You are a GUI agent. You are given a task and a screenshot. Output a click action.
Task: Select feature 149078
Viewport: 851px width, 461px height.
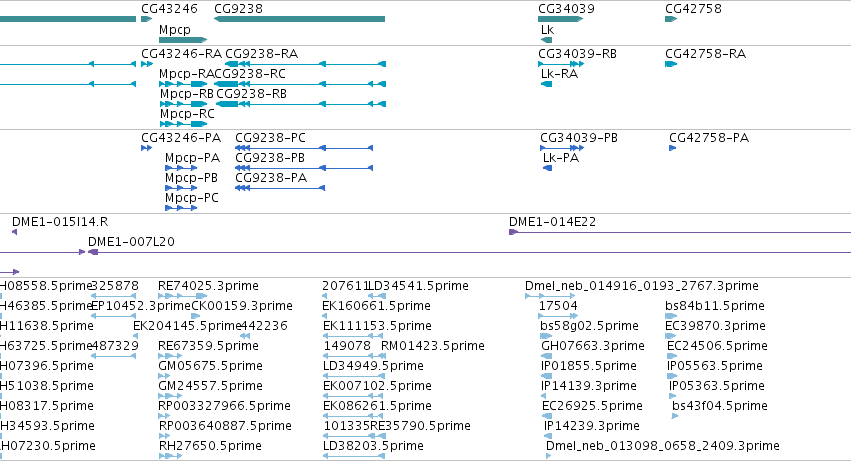pos(347,346)
